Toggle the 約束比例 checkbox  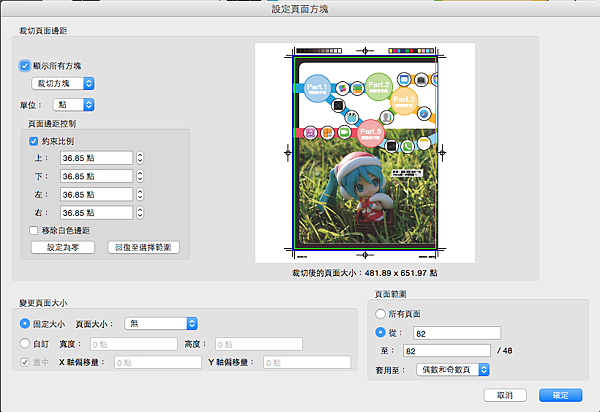click(x=34, y=141)
